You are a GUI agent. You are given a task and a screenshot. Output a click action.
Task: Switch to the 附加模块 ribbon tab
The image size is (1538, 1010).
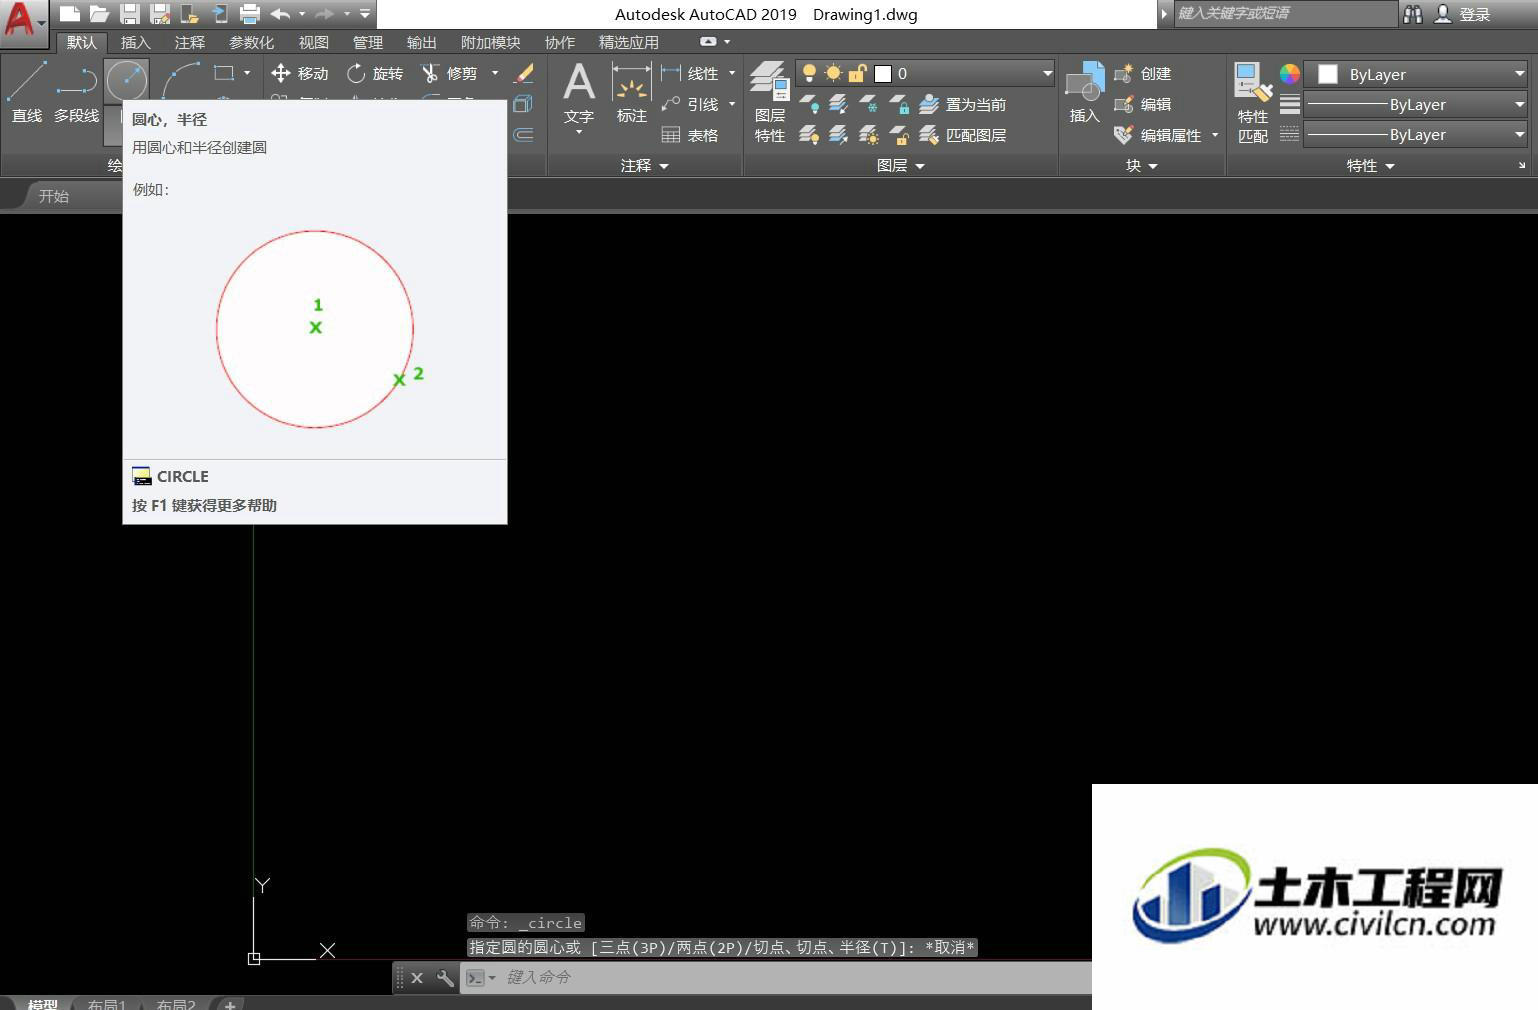click(x=490, y=42)
